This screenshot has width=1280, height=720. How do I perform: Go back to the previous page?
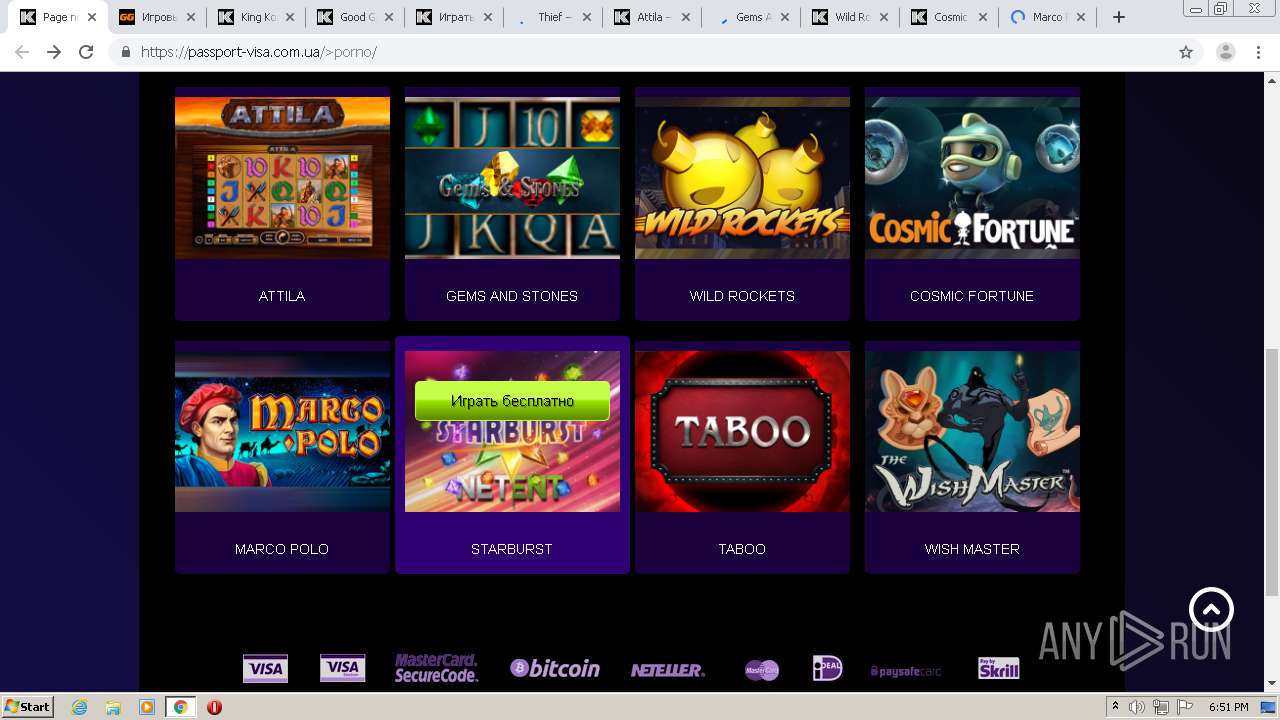(x=22, y=52)
